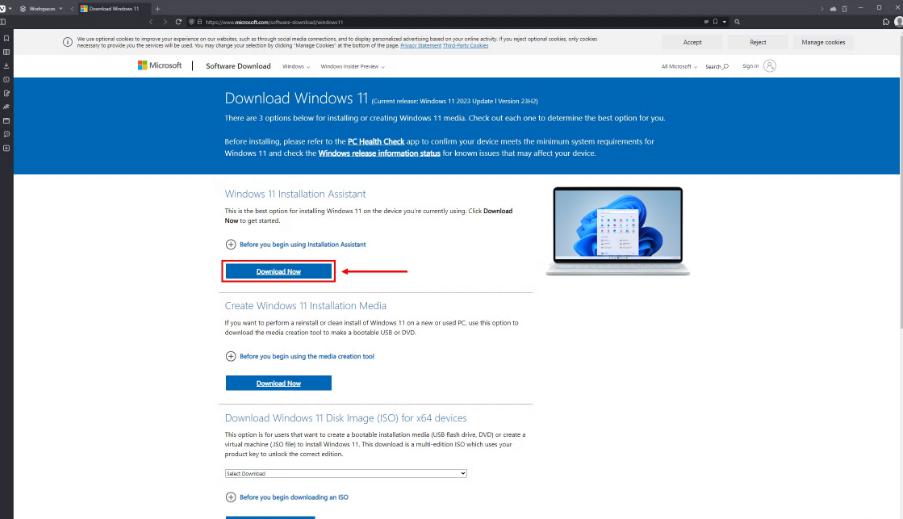This screenshot has height=519, width=903.
Task: Click cookie banner info icon
Action: [x=67, y=42]
